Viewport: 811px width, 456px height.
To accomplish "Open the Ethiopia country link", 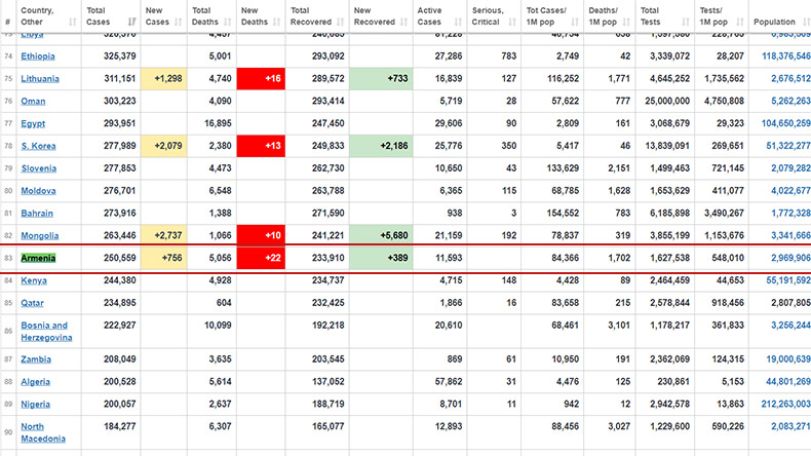I will (38, 56).
